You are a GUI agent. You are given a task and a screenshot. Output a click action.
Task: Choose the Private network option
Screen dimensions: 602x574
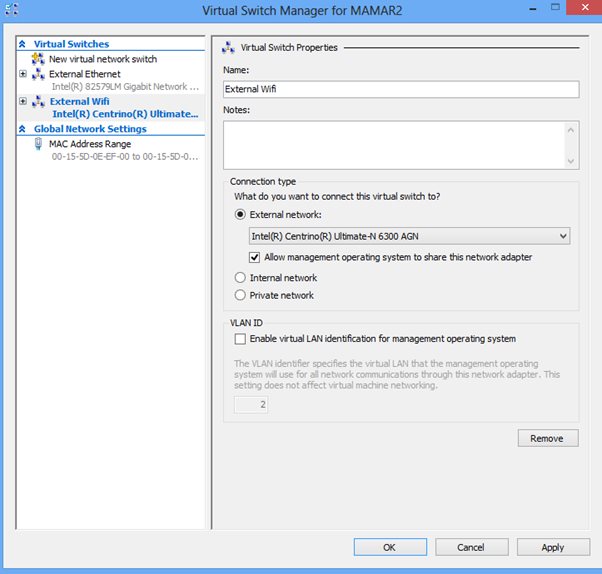(x=240, y=295)
